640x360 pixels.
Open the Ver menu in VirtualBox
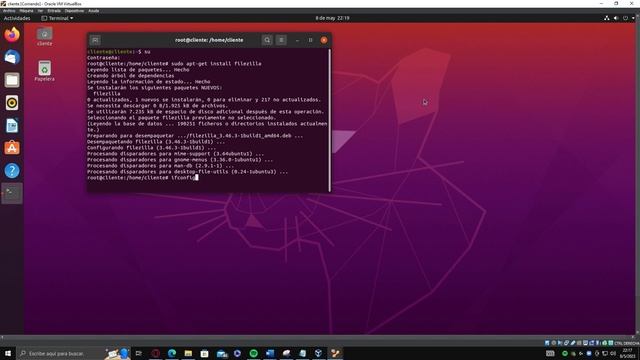40,11
